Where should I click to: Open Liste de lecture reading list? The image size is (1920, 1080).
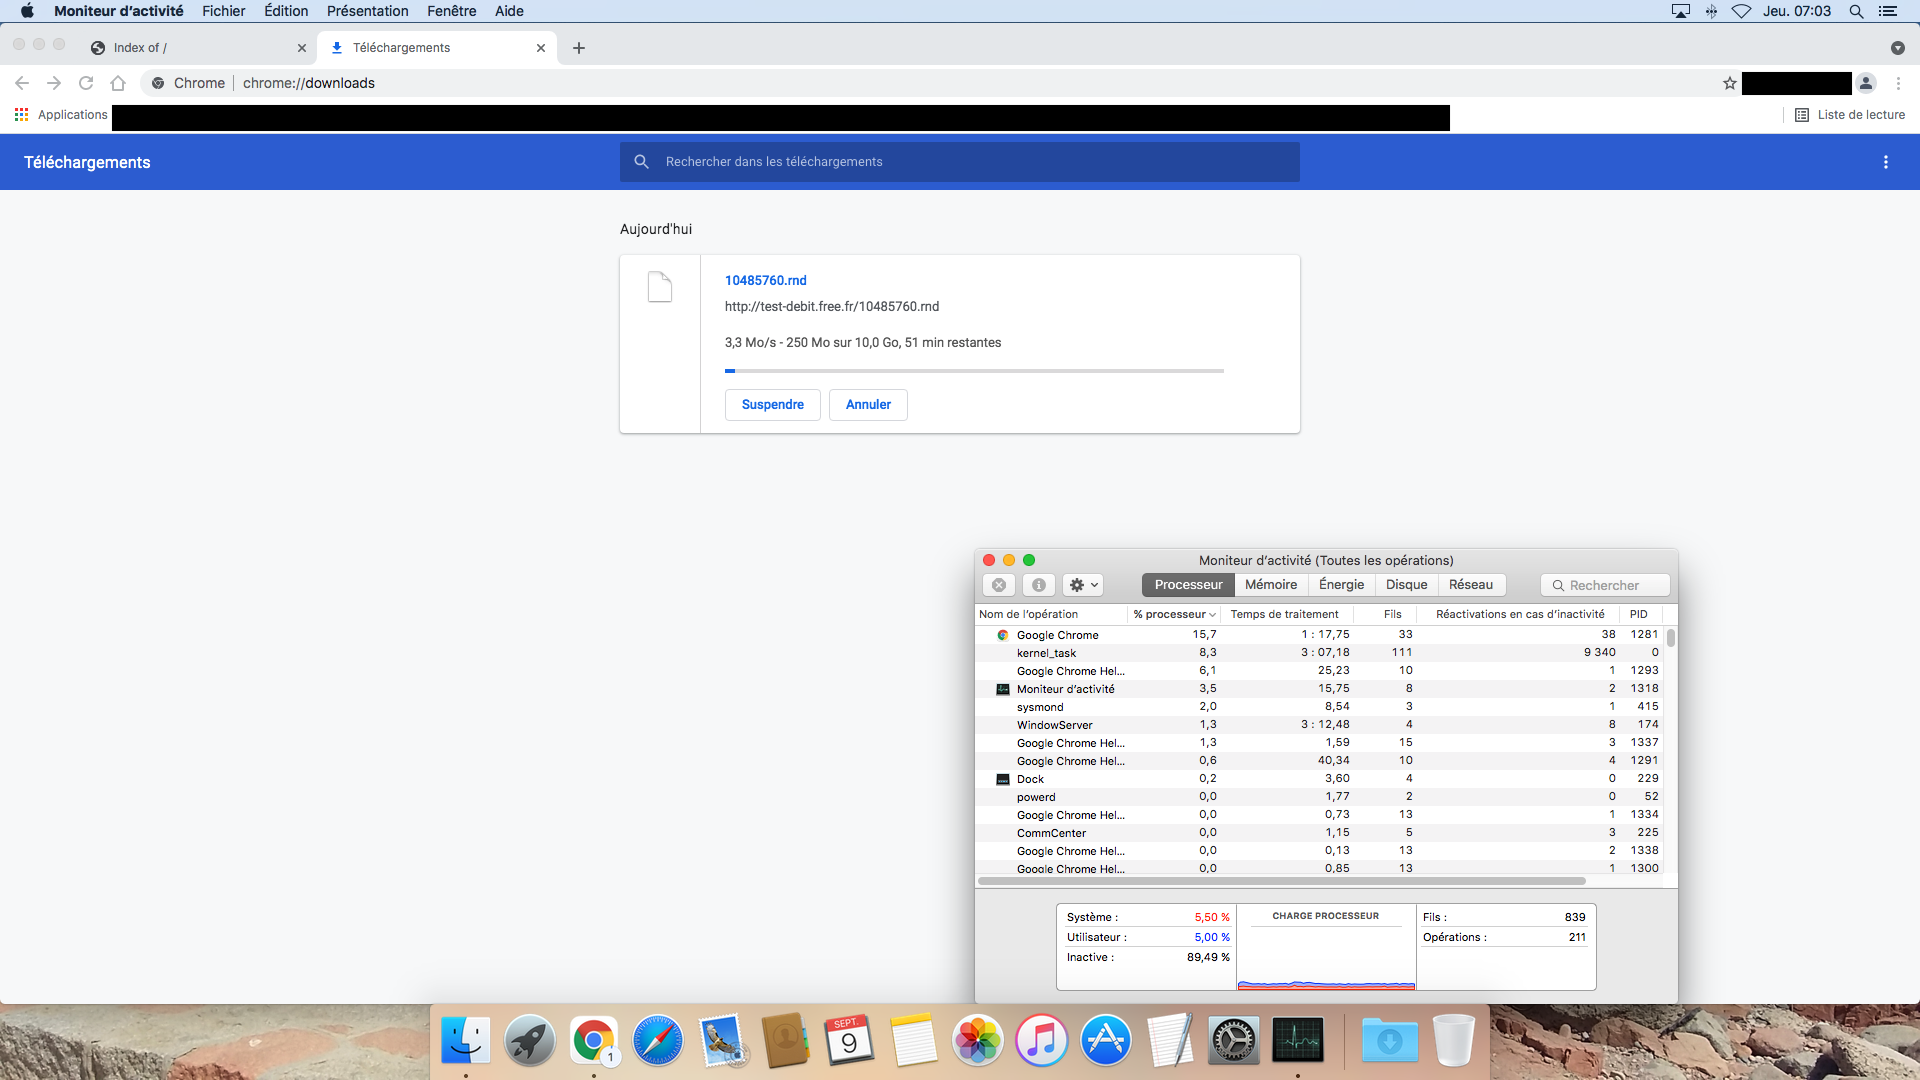pyautogui.click(x=1850, y=115)
